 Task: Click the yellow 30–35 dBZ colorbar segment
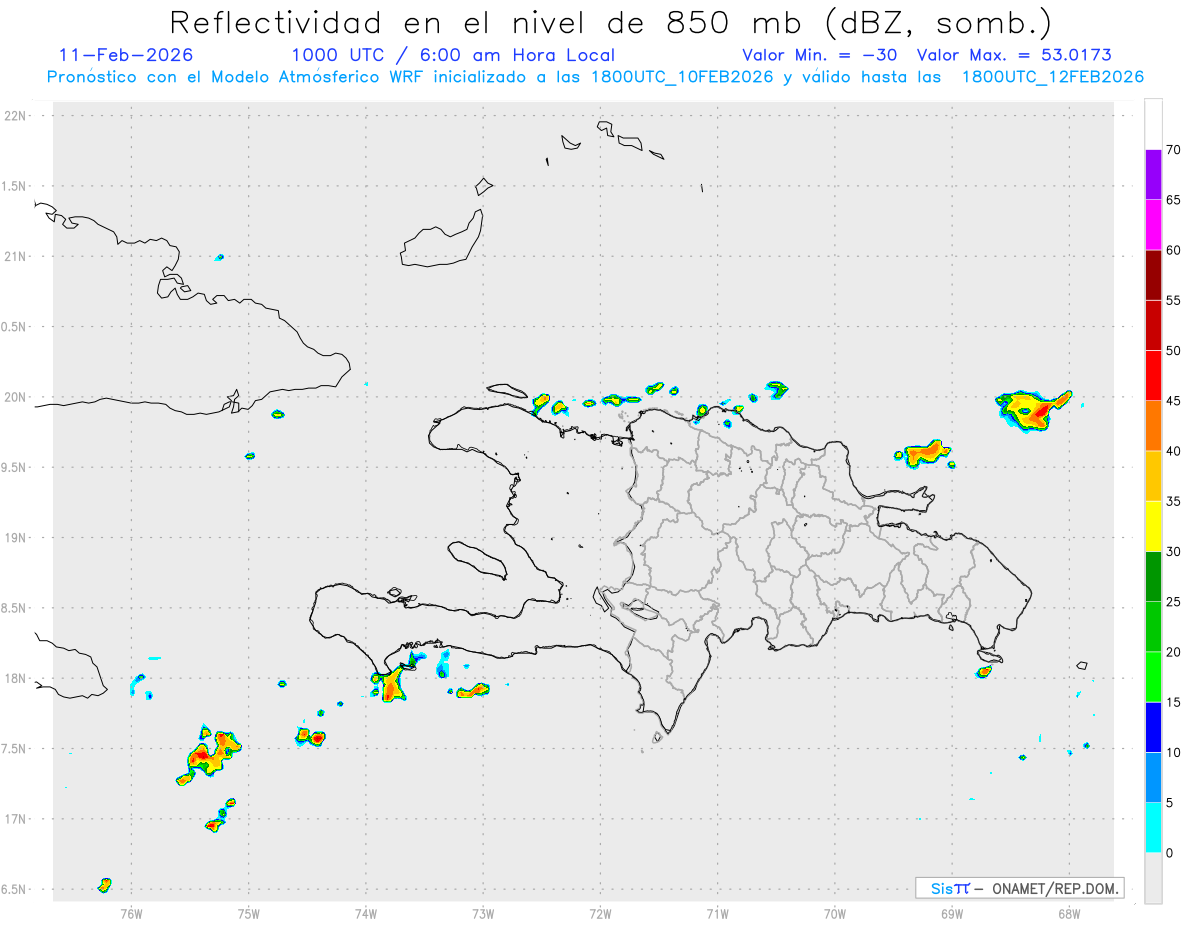click(x=1153, y=526)
